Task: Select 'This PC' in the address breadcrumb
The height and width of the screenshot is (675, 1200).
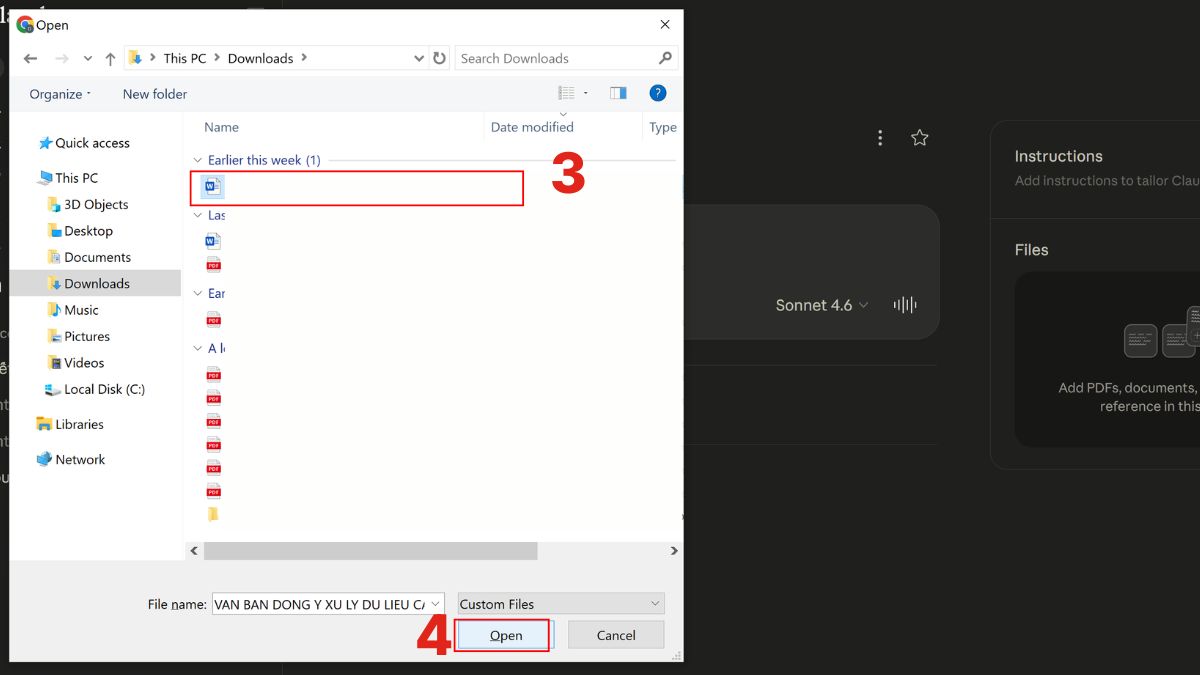Action: click(185, 58)
